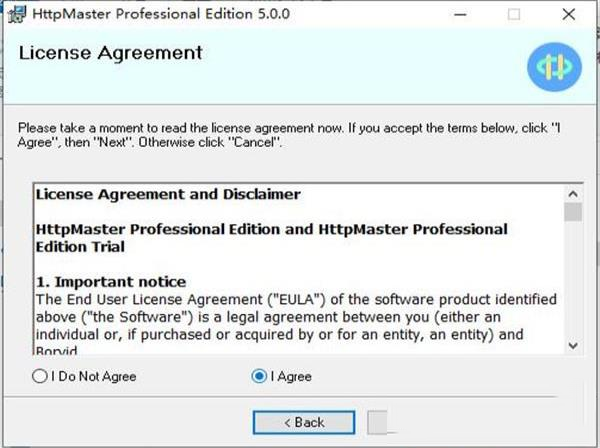Select the "I Agree" radio button
Screen dimensions: 600x448
tap(260, 377)
